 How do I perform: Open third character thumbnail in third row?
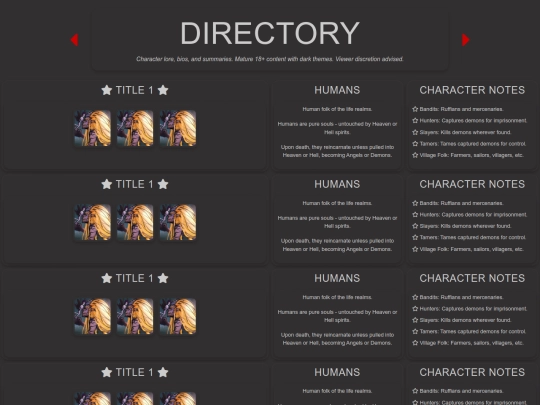pyautogui.click(x=178, y=316)
